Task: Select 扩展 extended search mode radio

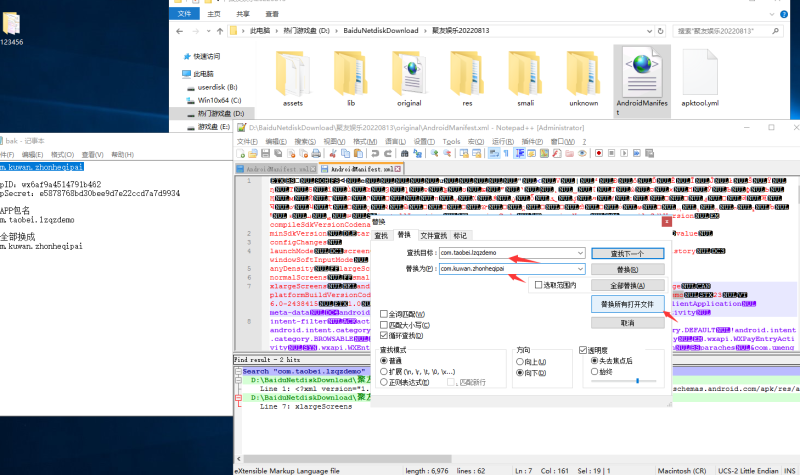Action: [384, 371]
